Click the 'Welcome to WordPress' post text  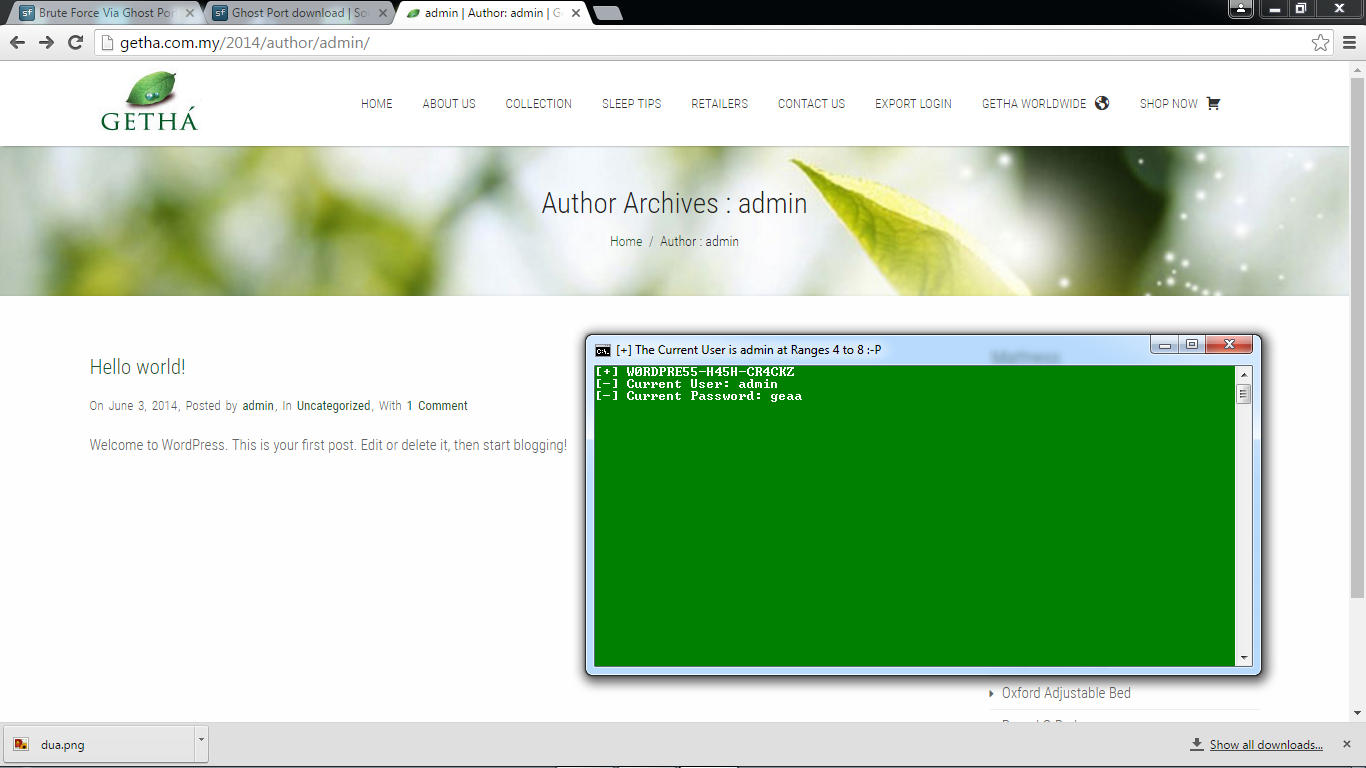point(328,445)
